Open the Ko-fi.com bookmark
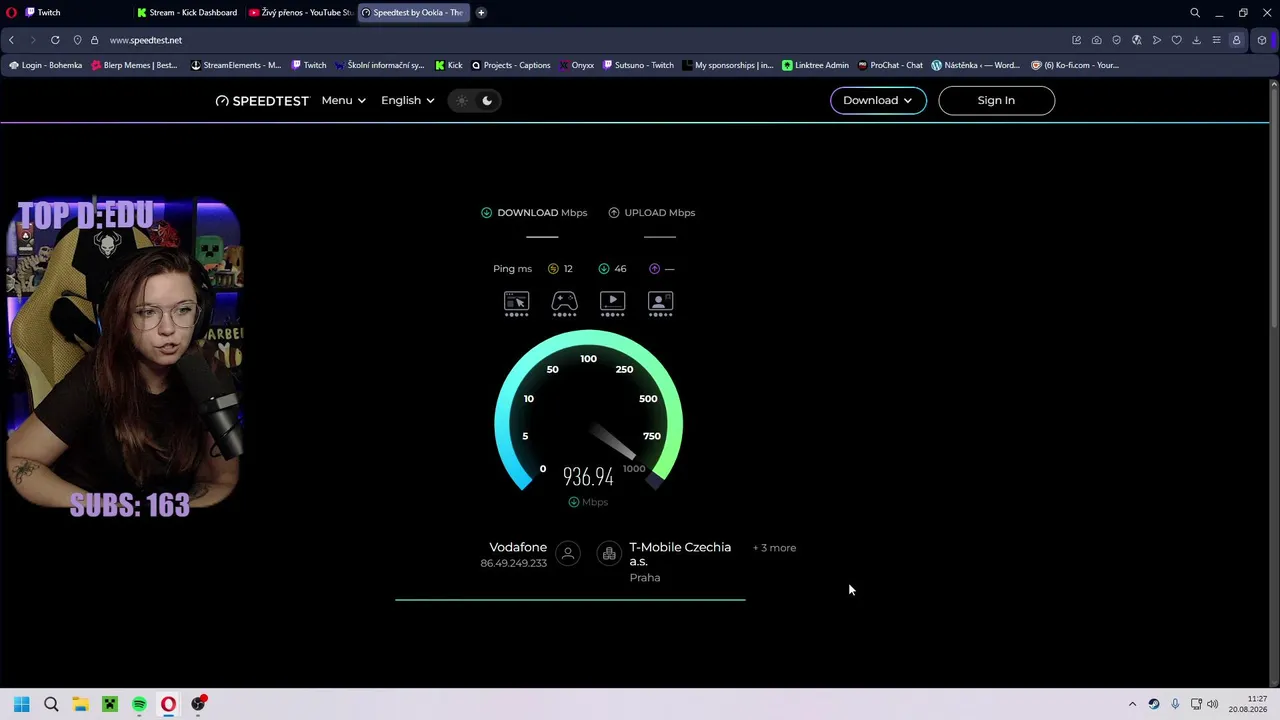The image size is (1280, 720). click(x=1074, y=65)
